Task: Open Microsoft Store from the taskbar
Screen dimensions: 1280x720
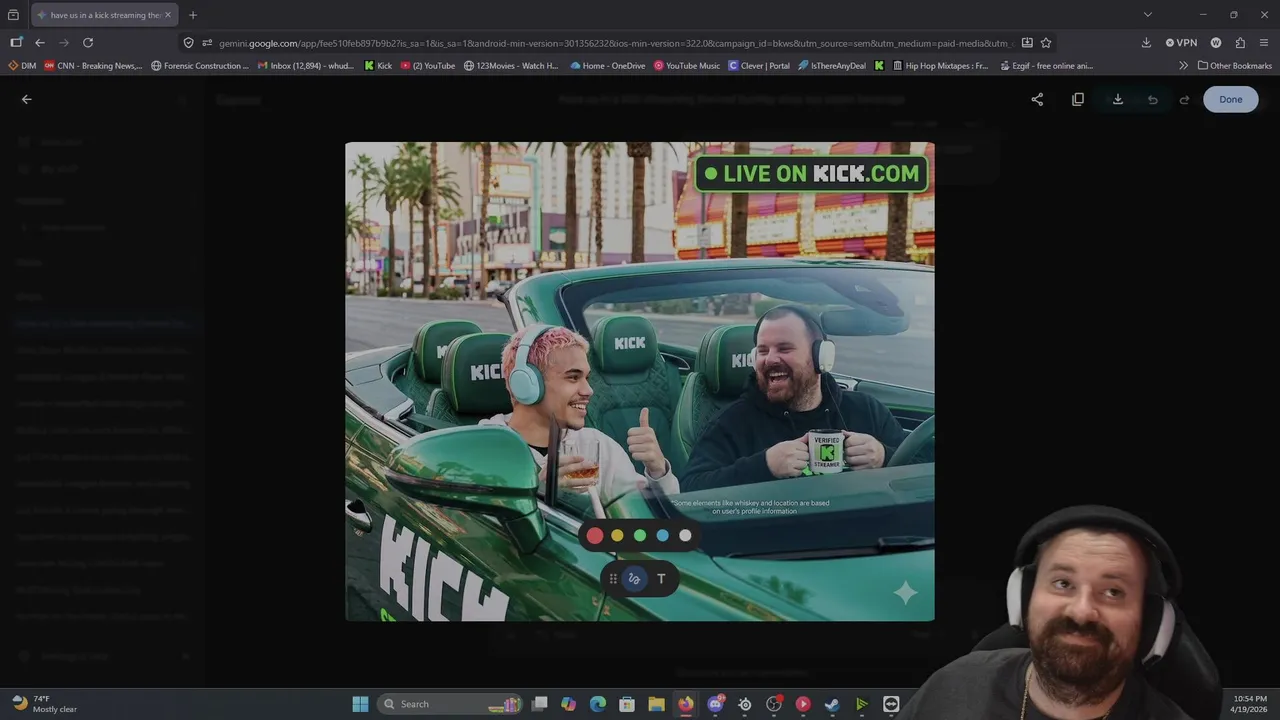Action: [x=627, y=704]
